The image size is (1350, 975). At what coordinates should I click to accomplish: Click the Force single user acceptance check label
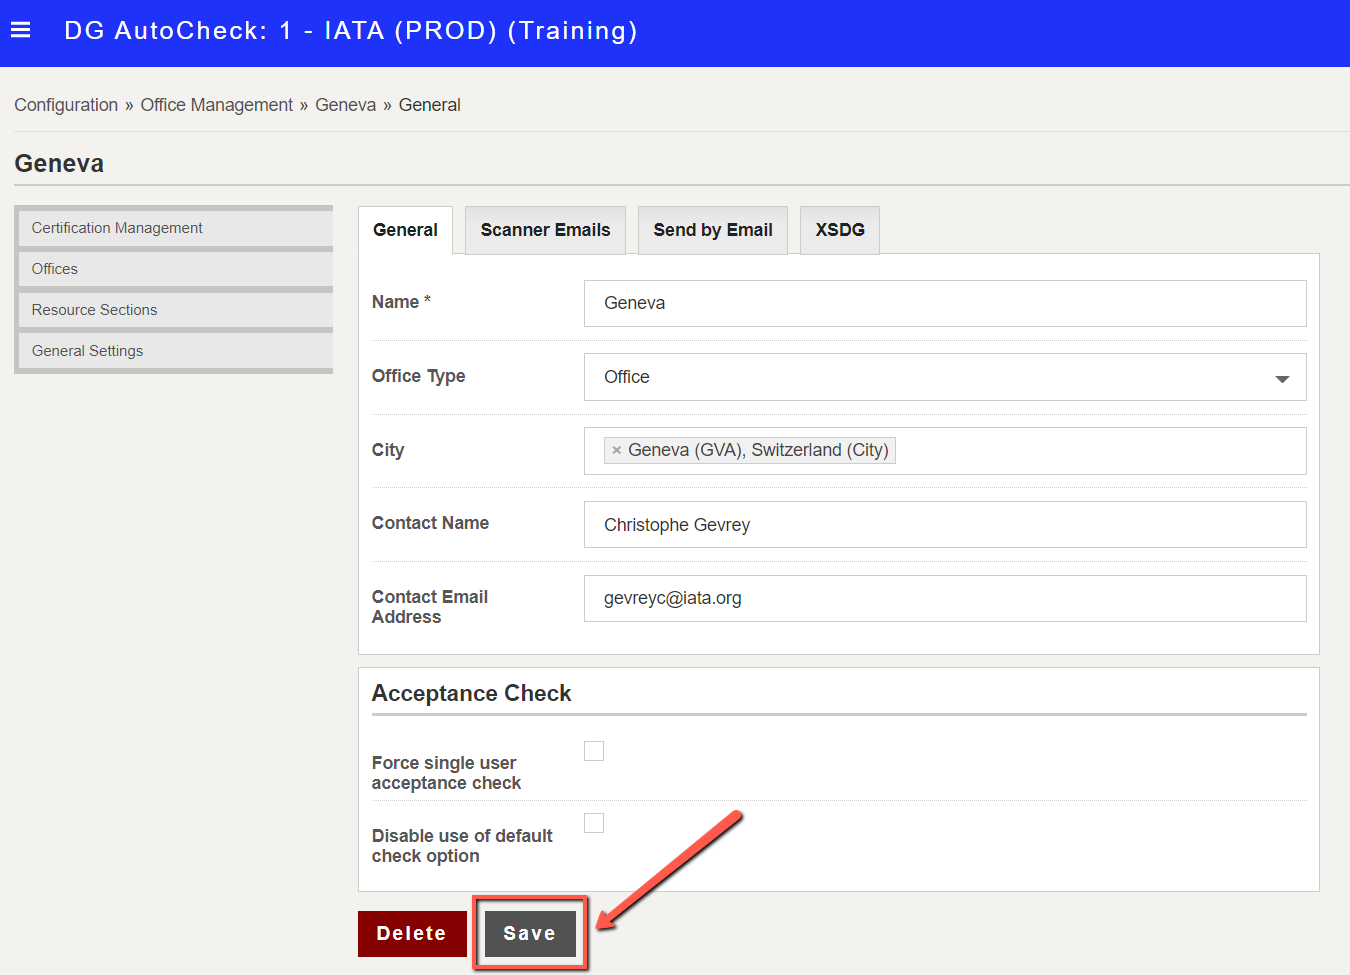(446, 773)
